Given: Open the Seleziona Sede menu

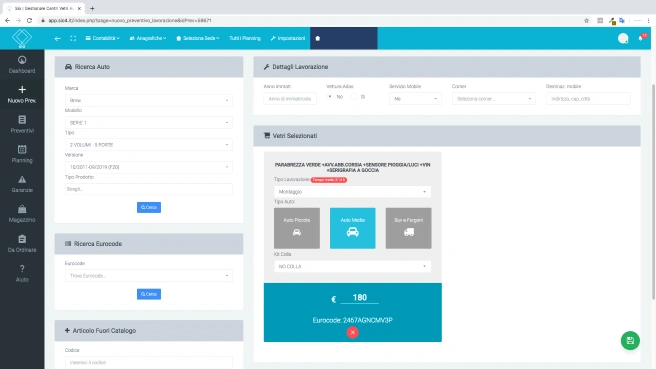Looking at the screenshot, I should coord(197,38).
